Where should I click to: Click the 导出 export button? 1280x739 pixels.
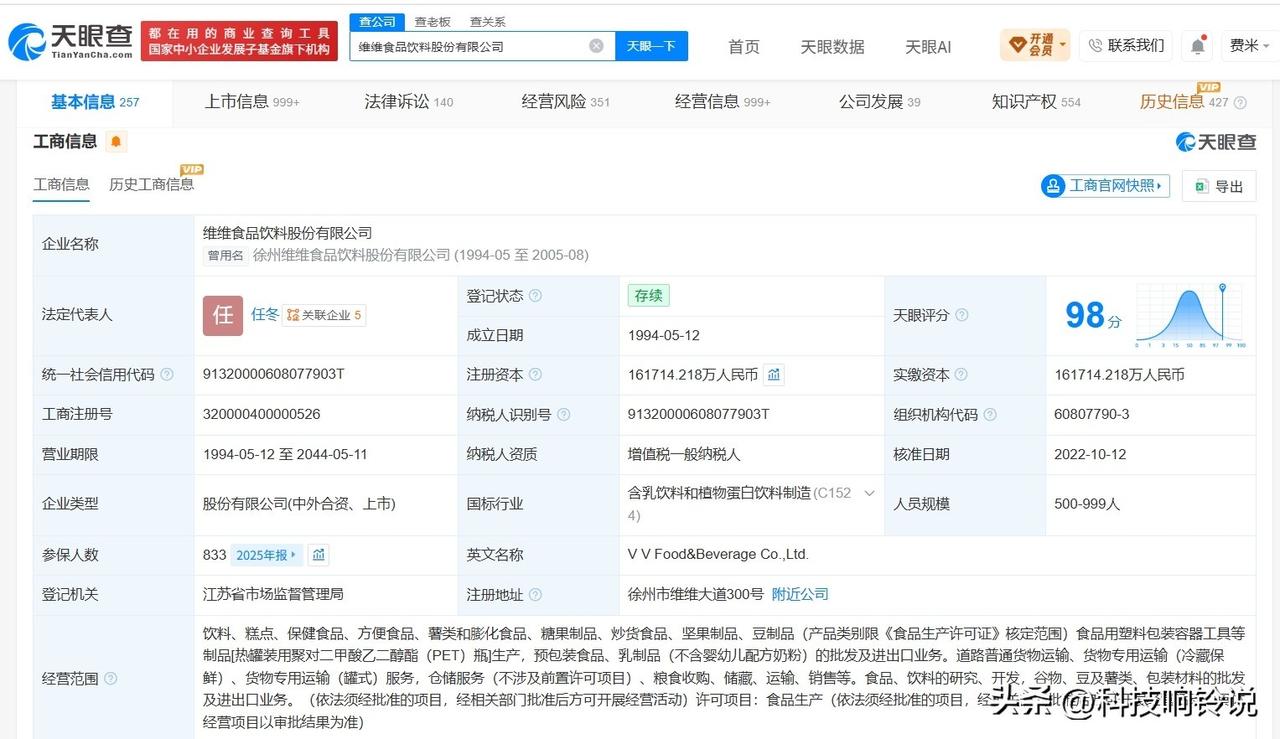tap(1218, 186)
